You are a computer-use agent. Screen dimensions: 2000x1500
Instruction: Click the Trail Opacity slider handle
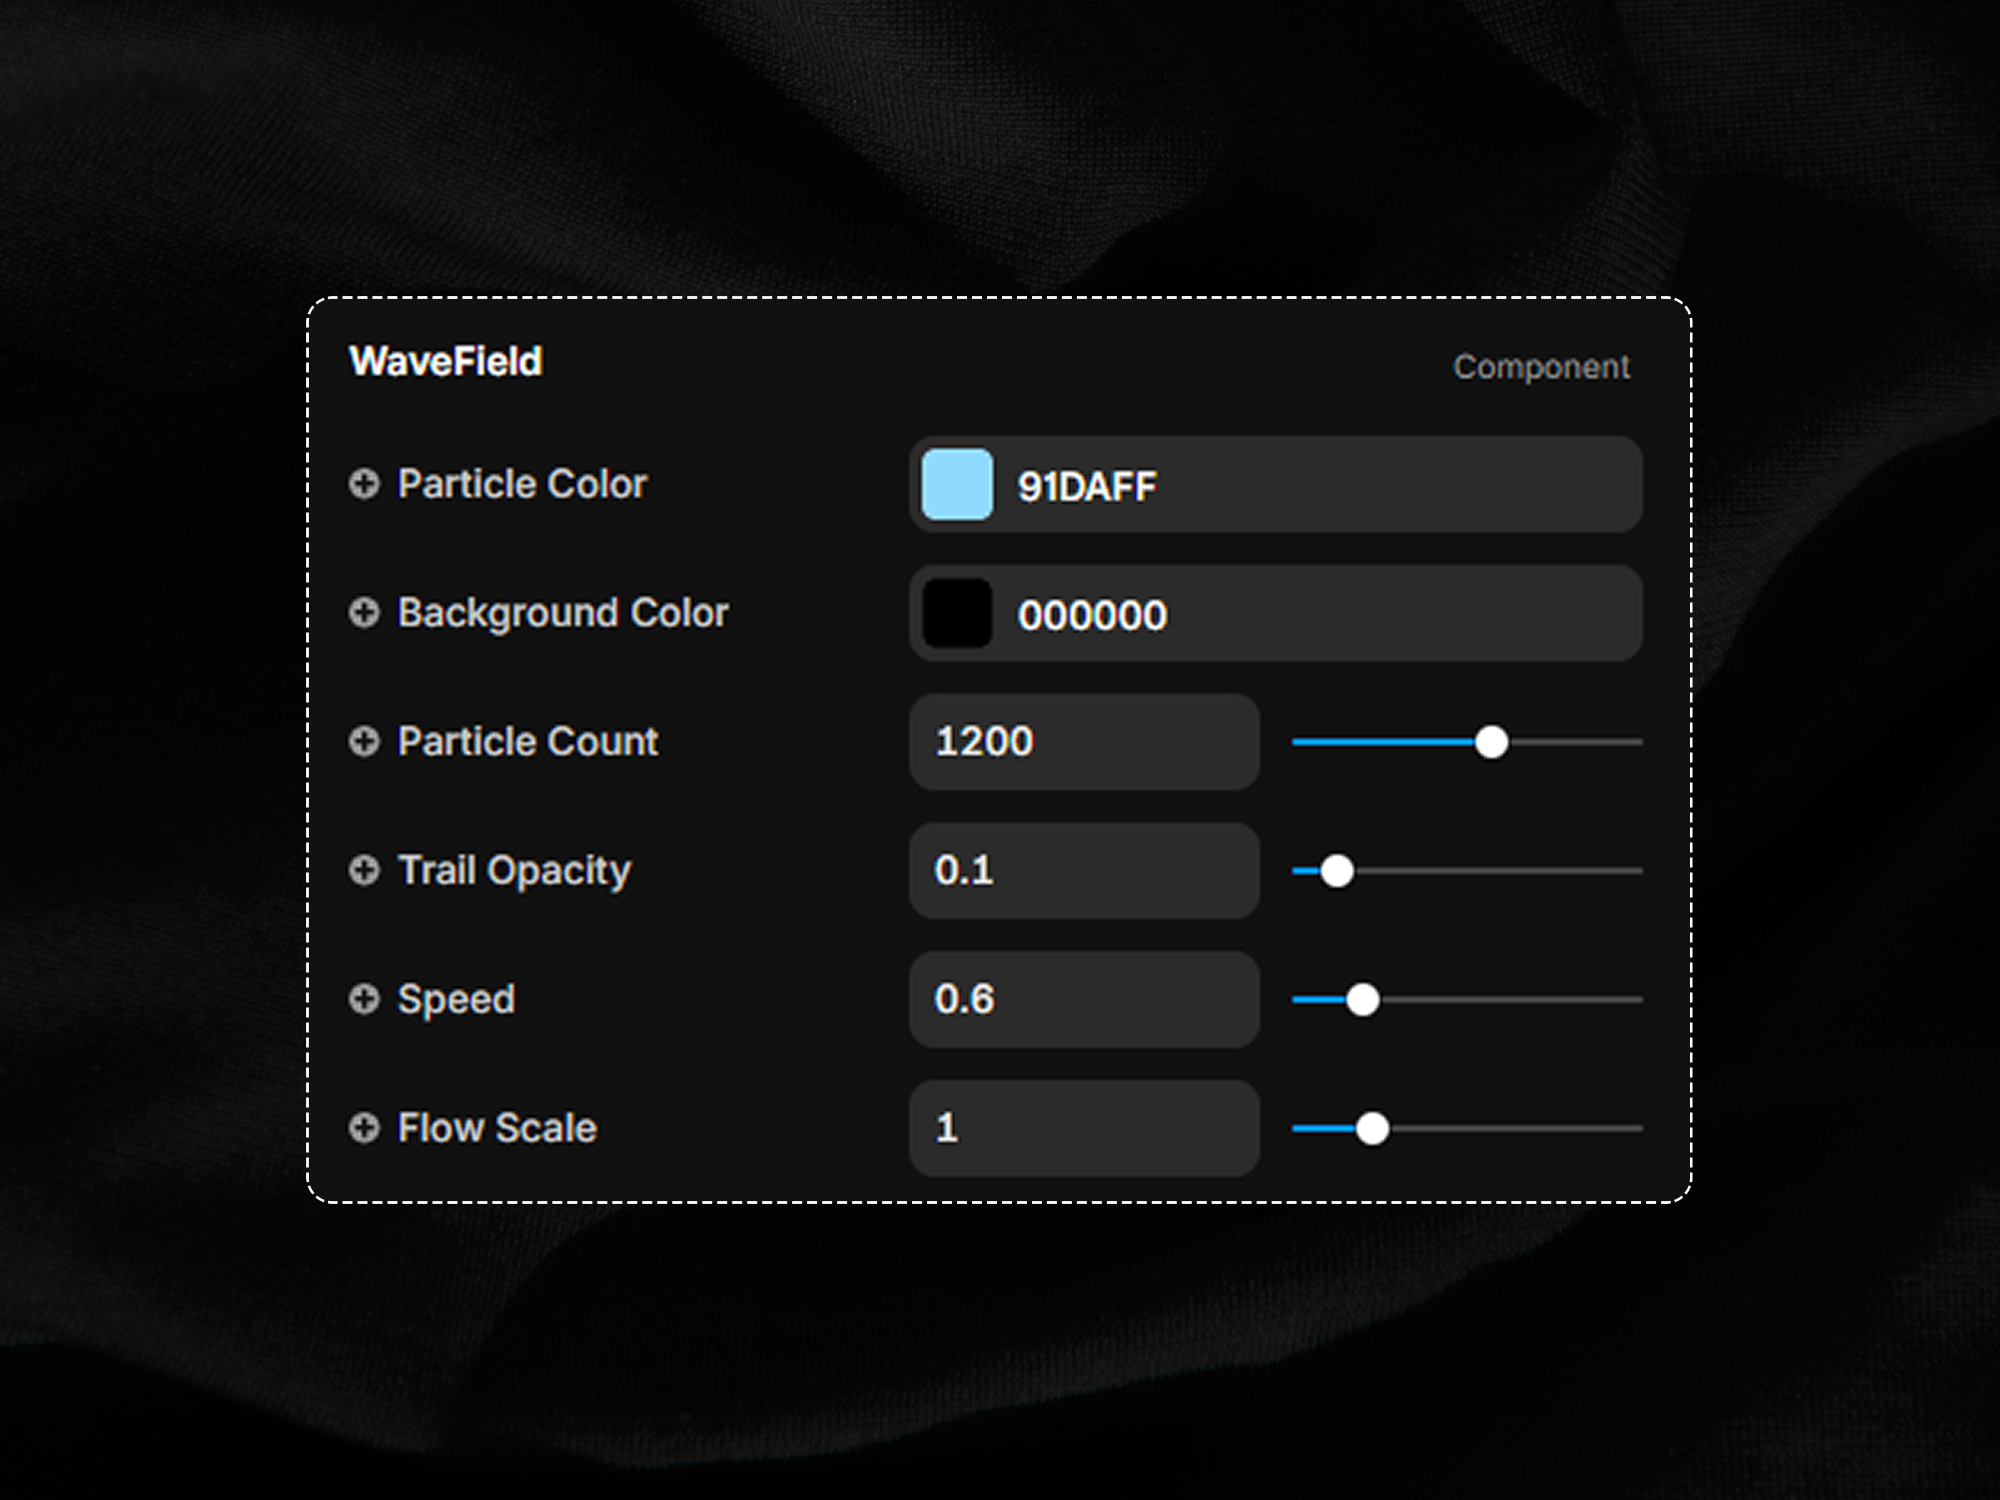click(x=1337, y=871)
